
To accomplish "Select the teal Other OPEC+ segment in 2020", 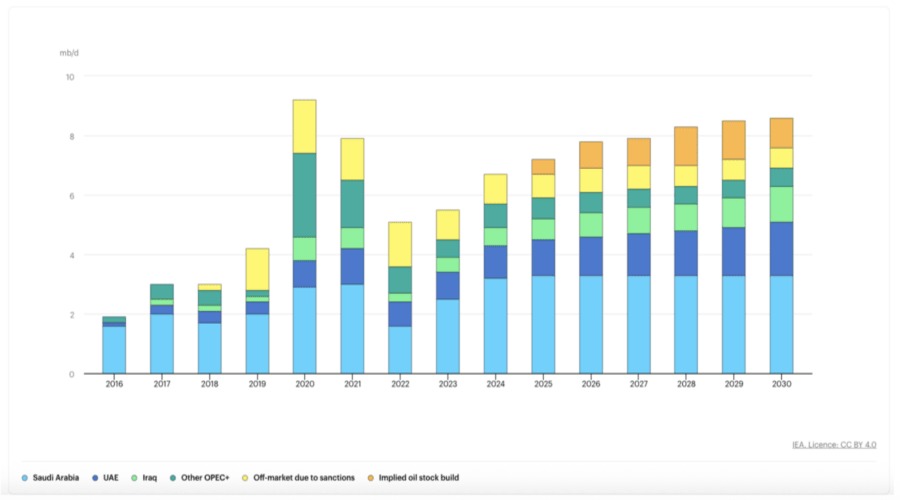I will point(304,195).
